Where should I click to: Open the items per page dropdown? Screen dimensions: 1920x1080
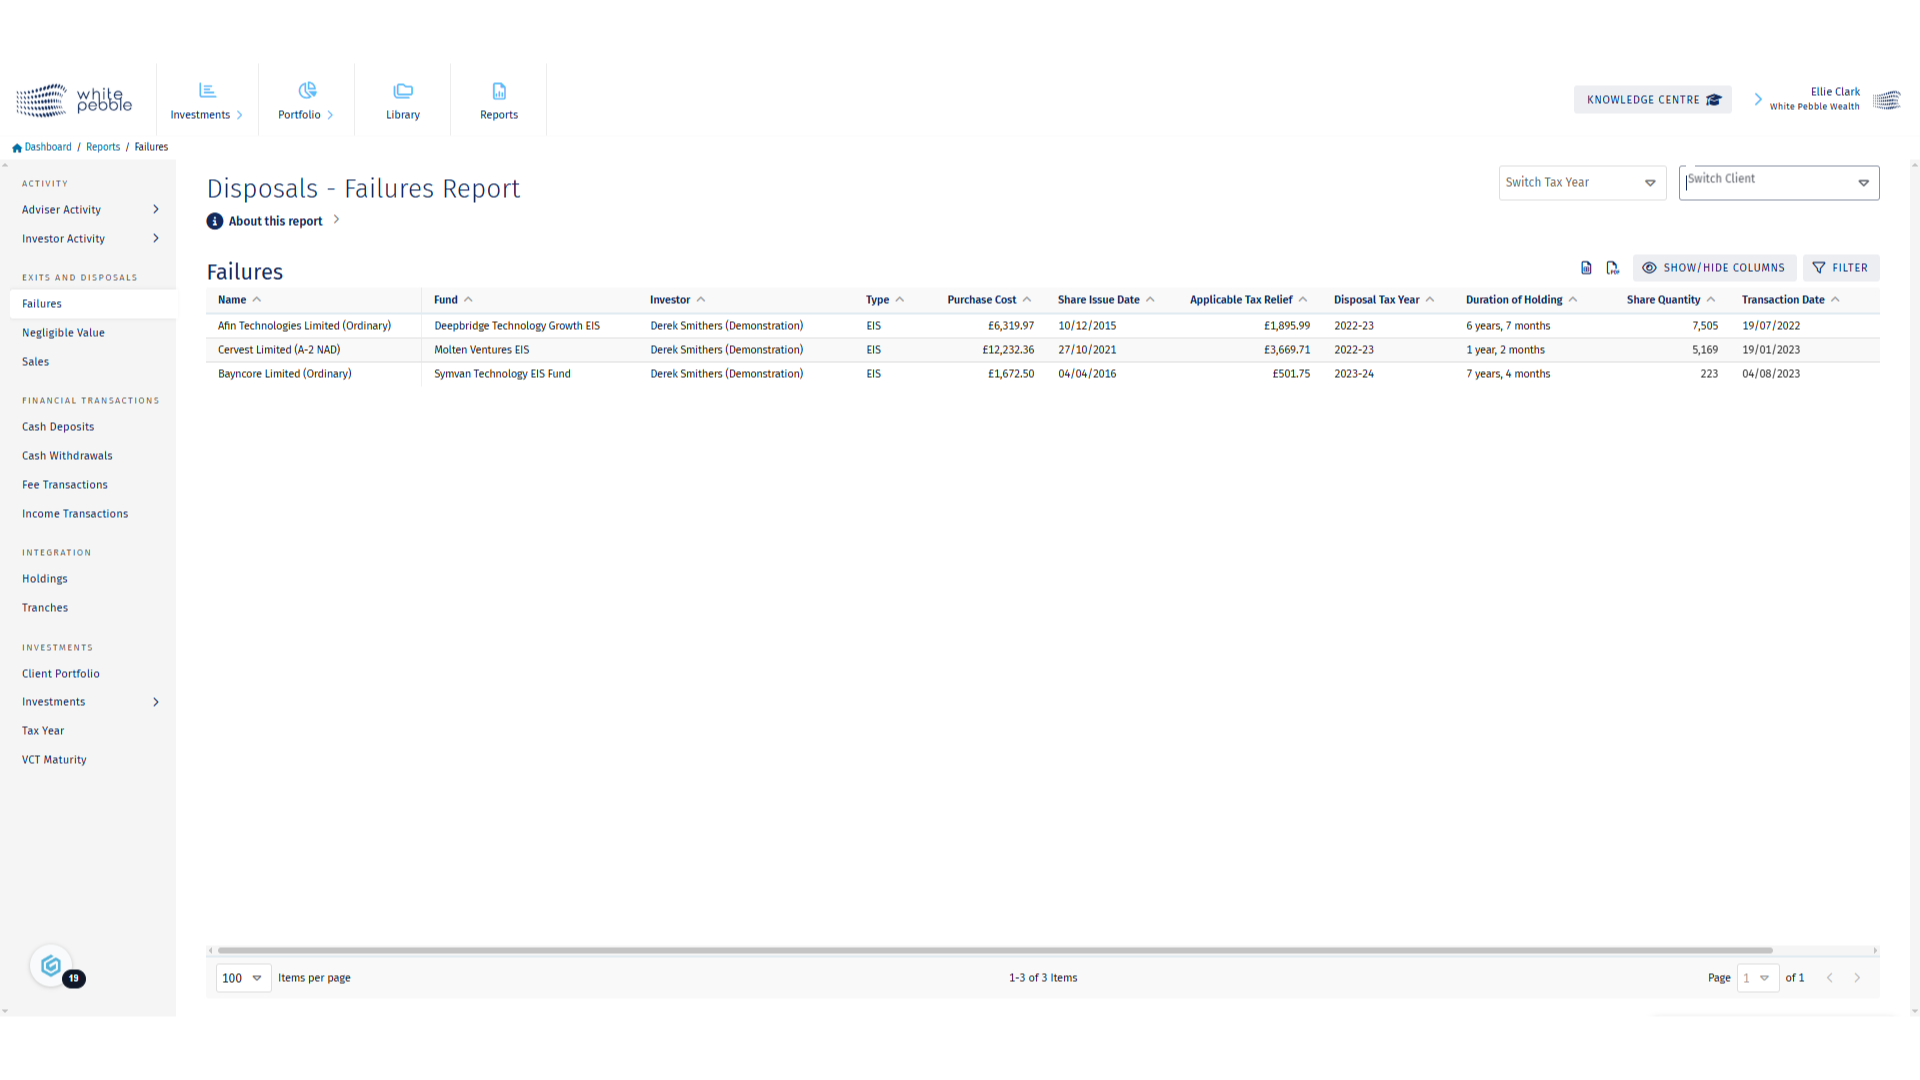point(242,978)
